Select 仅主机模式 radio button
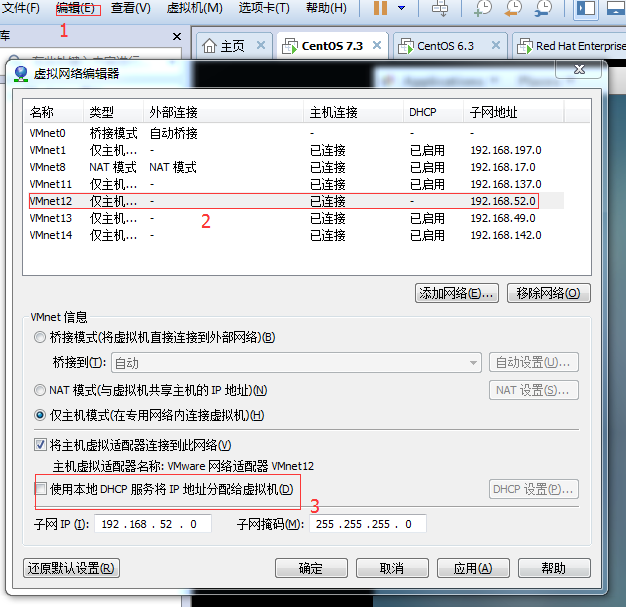 40,415
